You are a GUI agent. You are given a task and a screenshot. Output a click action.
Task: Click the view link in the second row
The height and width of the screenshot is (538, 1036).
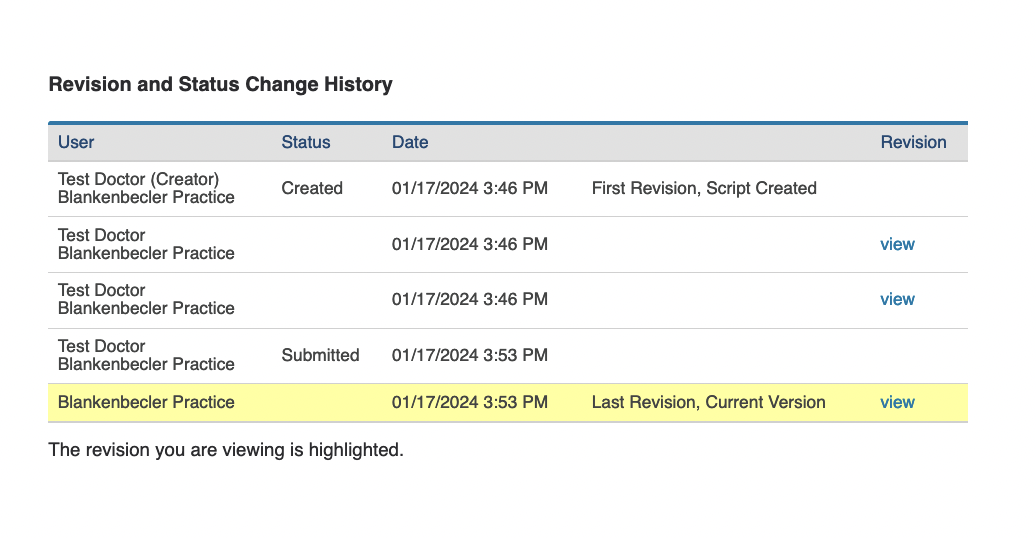897,245
